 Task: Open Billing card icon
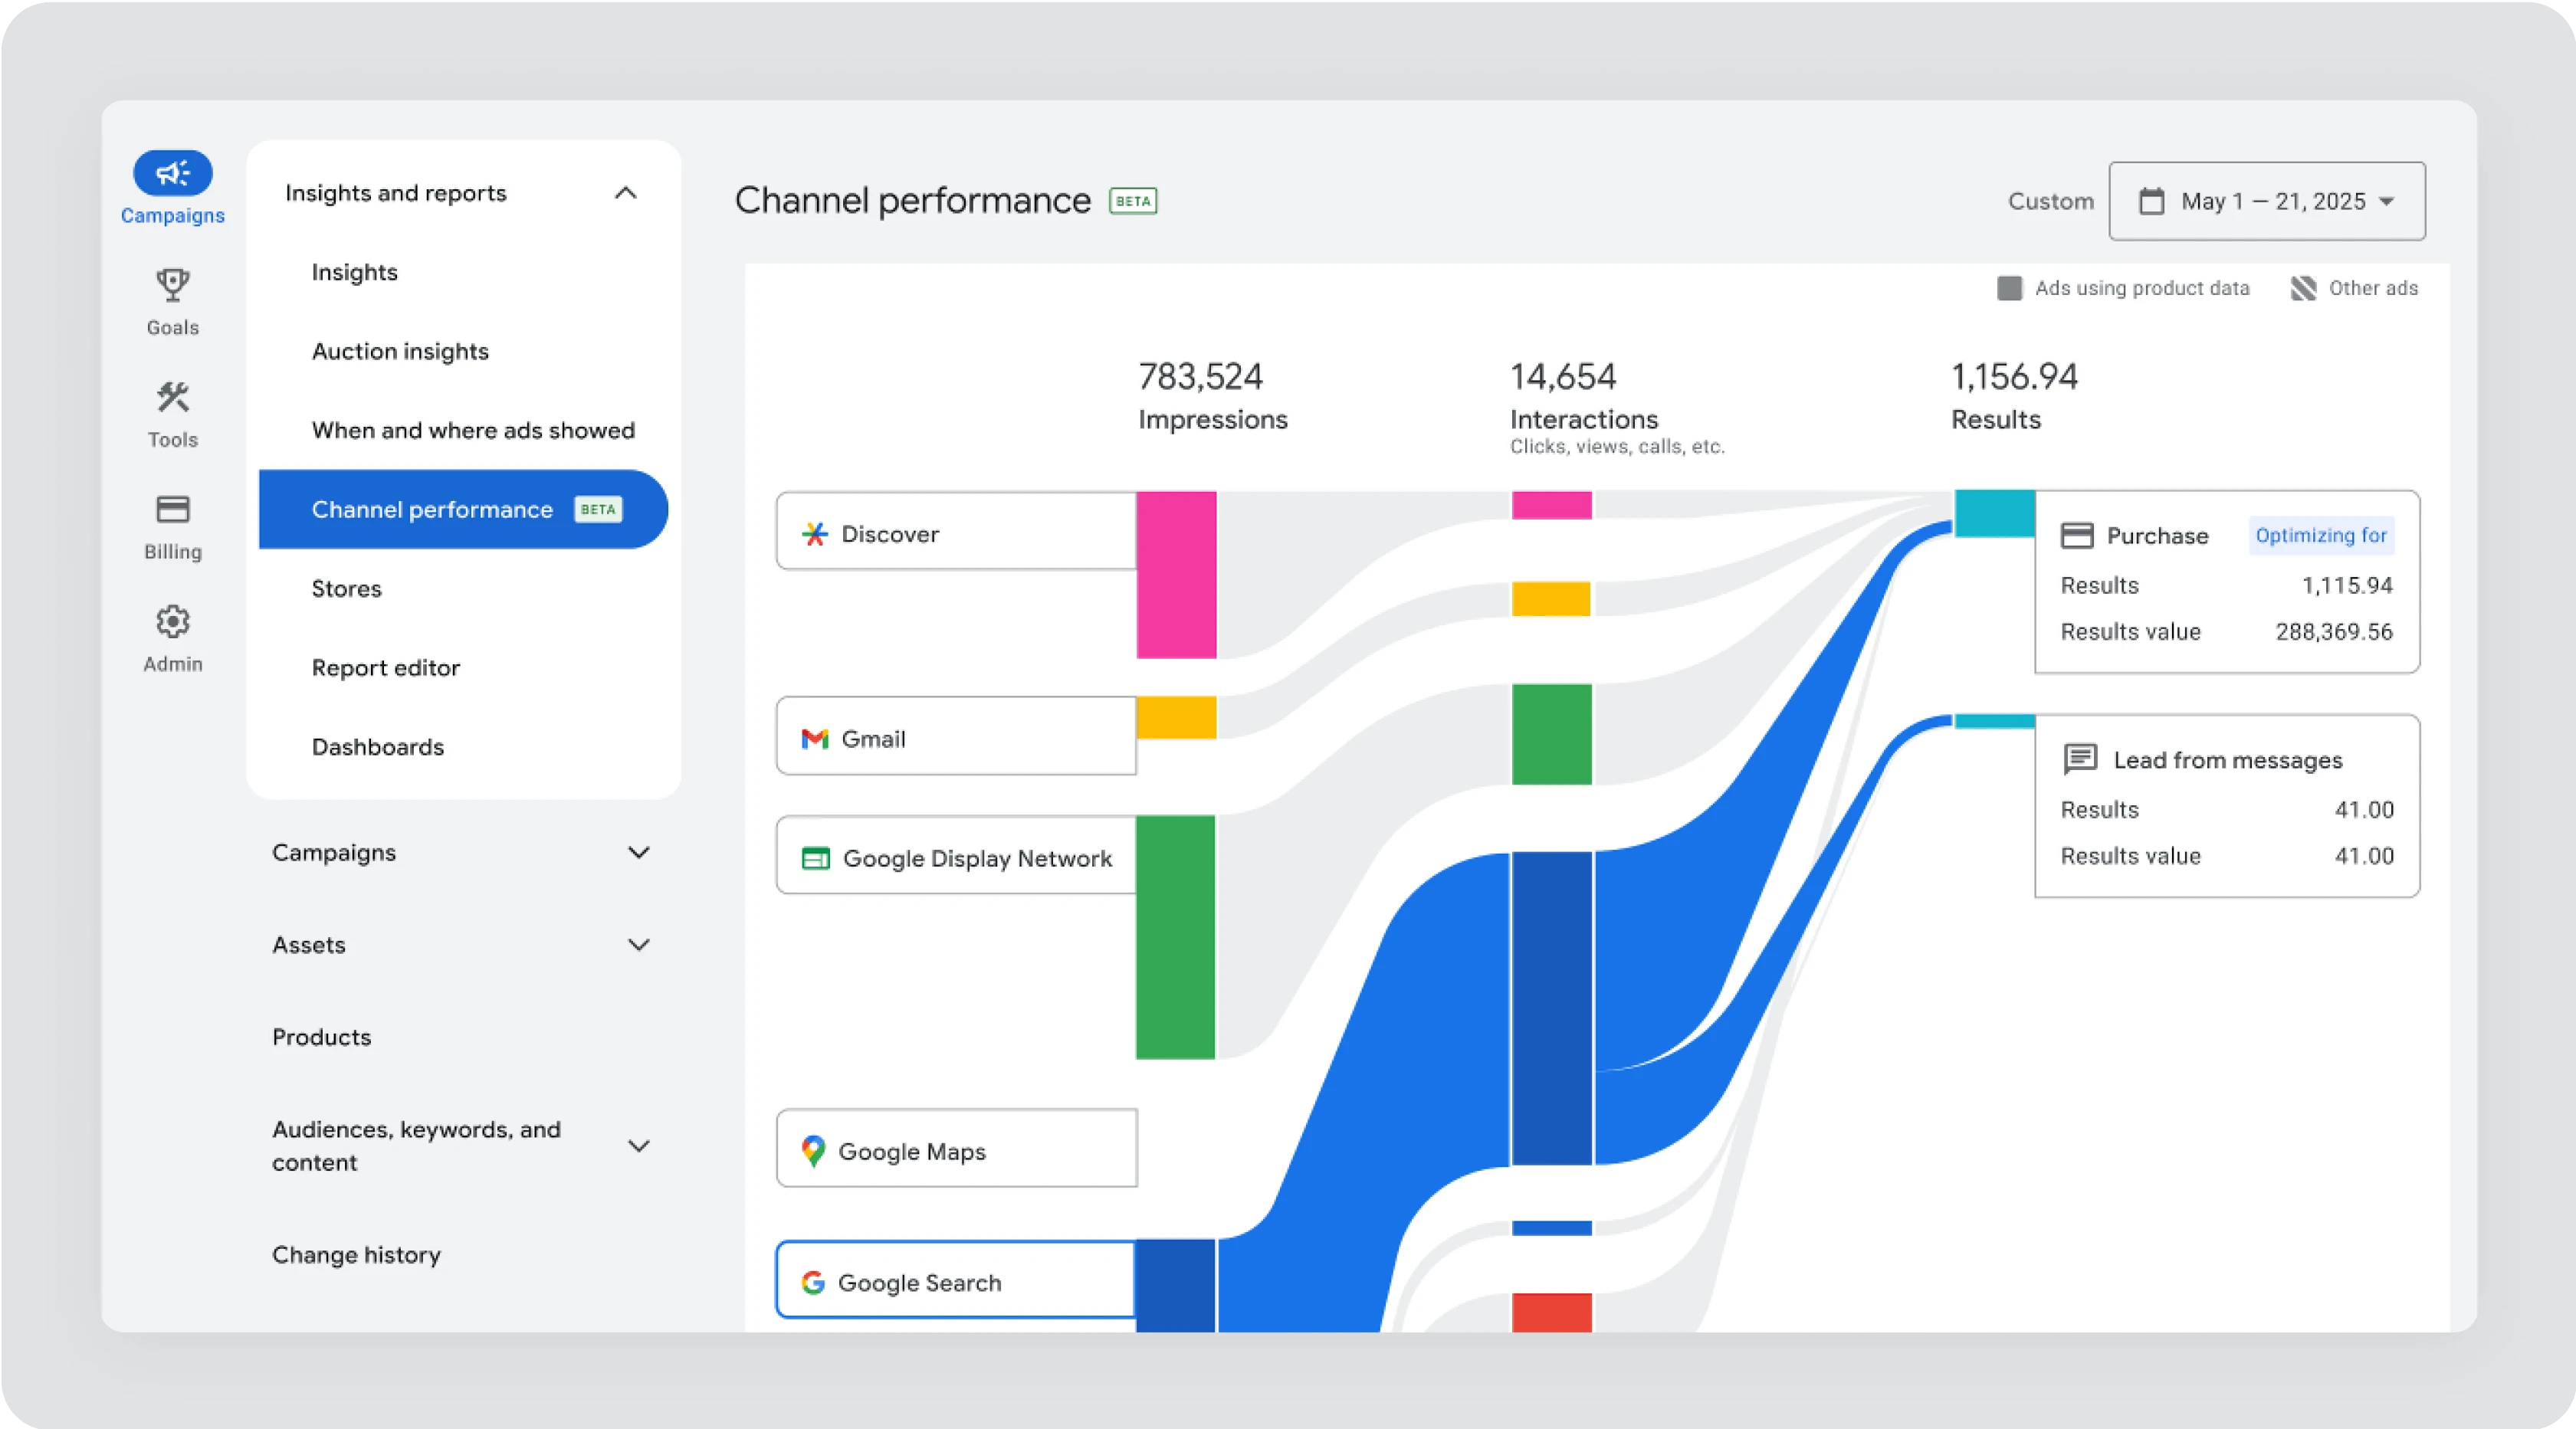(172, 509)
